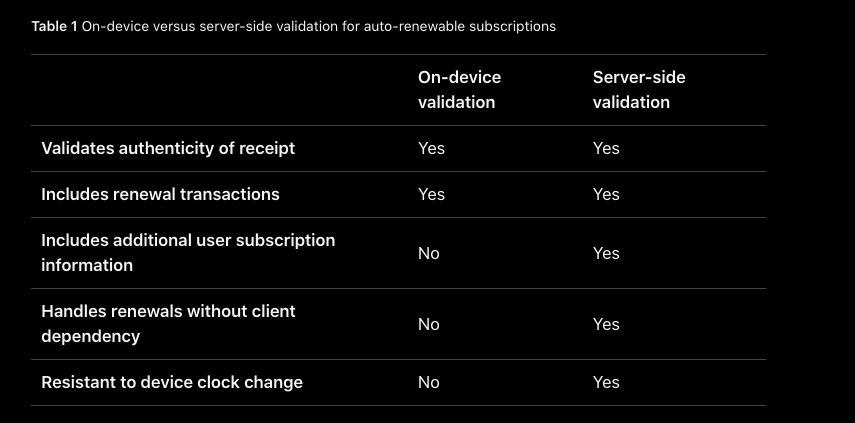Click Server-side "Yes" for renewal transactions row
855x423 pixels.
(x=606, y=194)
